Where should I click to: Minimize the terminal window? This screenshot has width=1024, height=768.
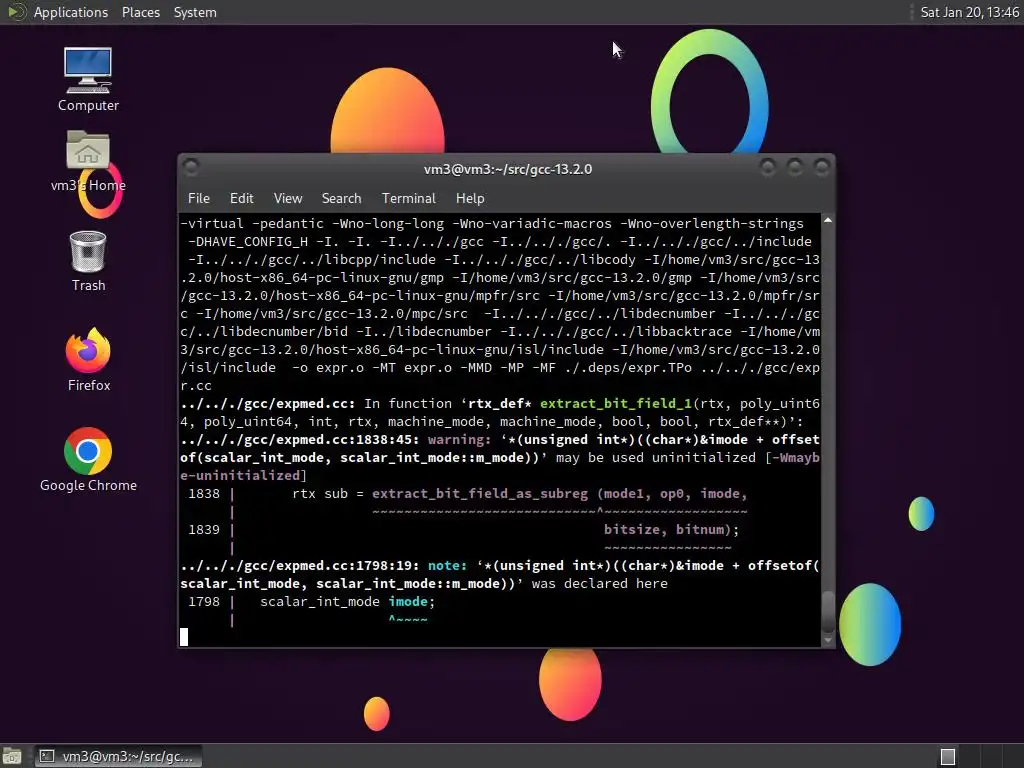768,168
